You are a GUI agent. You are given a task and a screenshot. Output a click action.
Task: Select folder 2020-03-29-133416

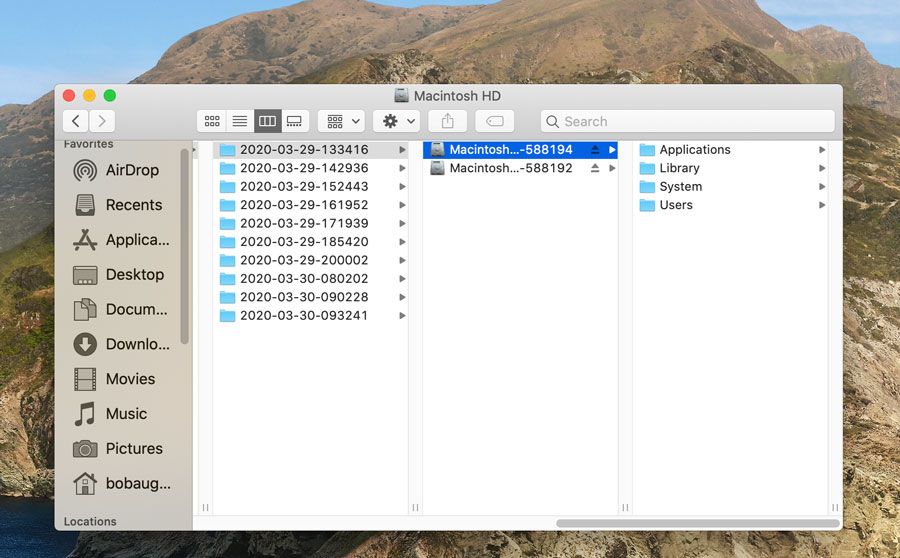coord(311,150)
